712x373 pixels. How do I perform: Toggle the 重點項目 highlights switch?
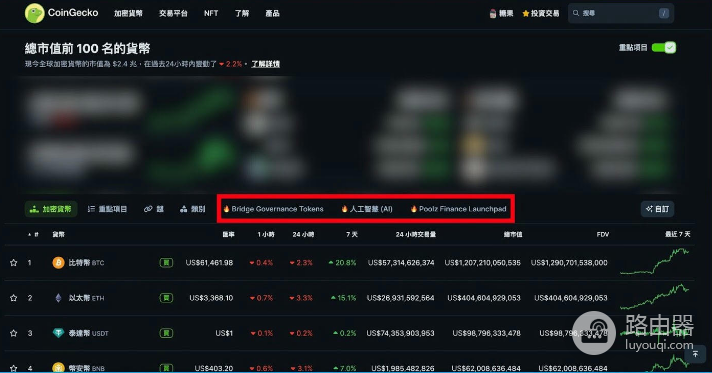pyautogui.click(x=664, y=48)
